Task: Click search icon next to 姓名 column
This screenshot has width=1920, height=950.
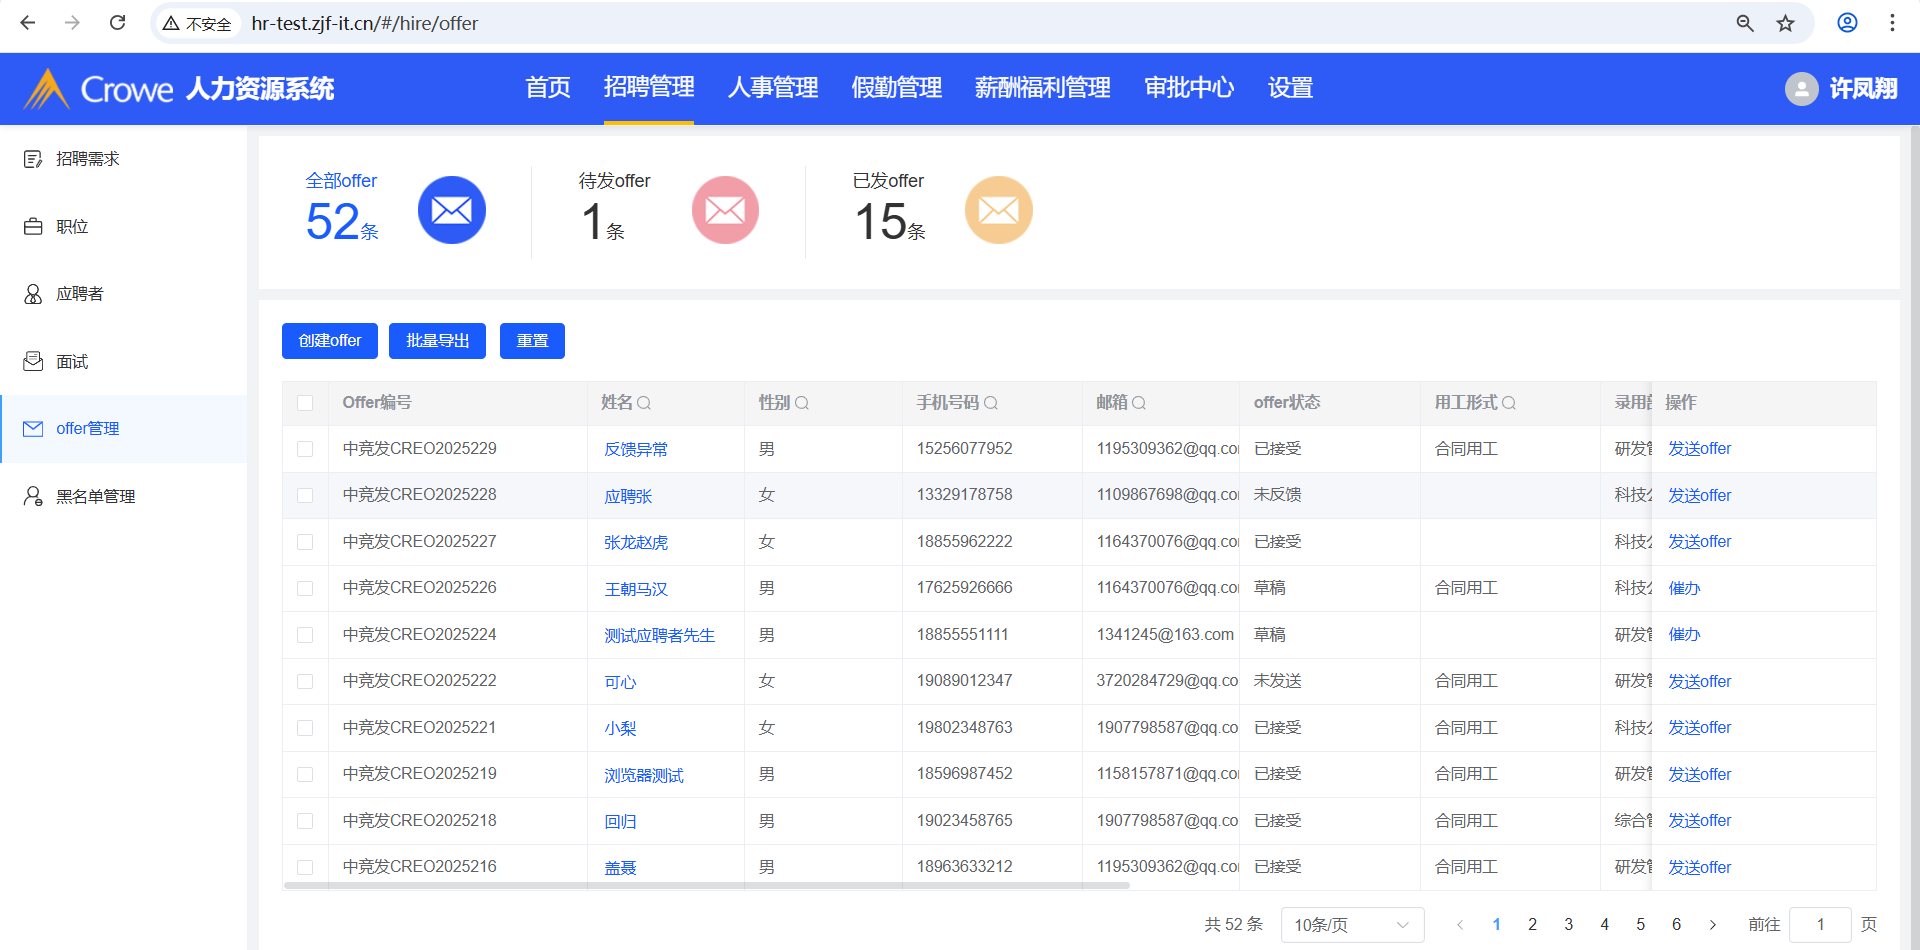Action: tap(644, 403)
